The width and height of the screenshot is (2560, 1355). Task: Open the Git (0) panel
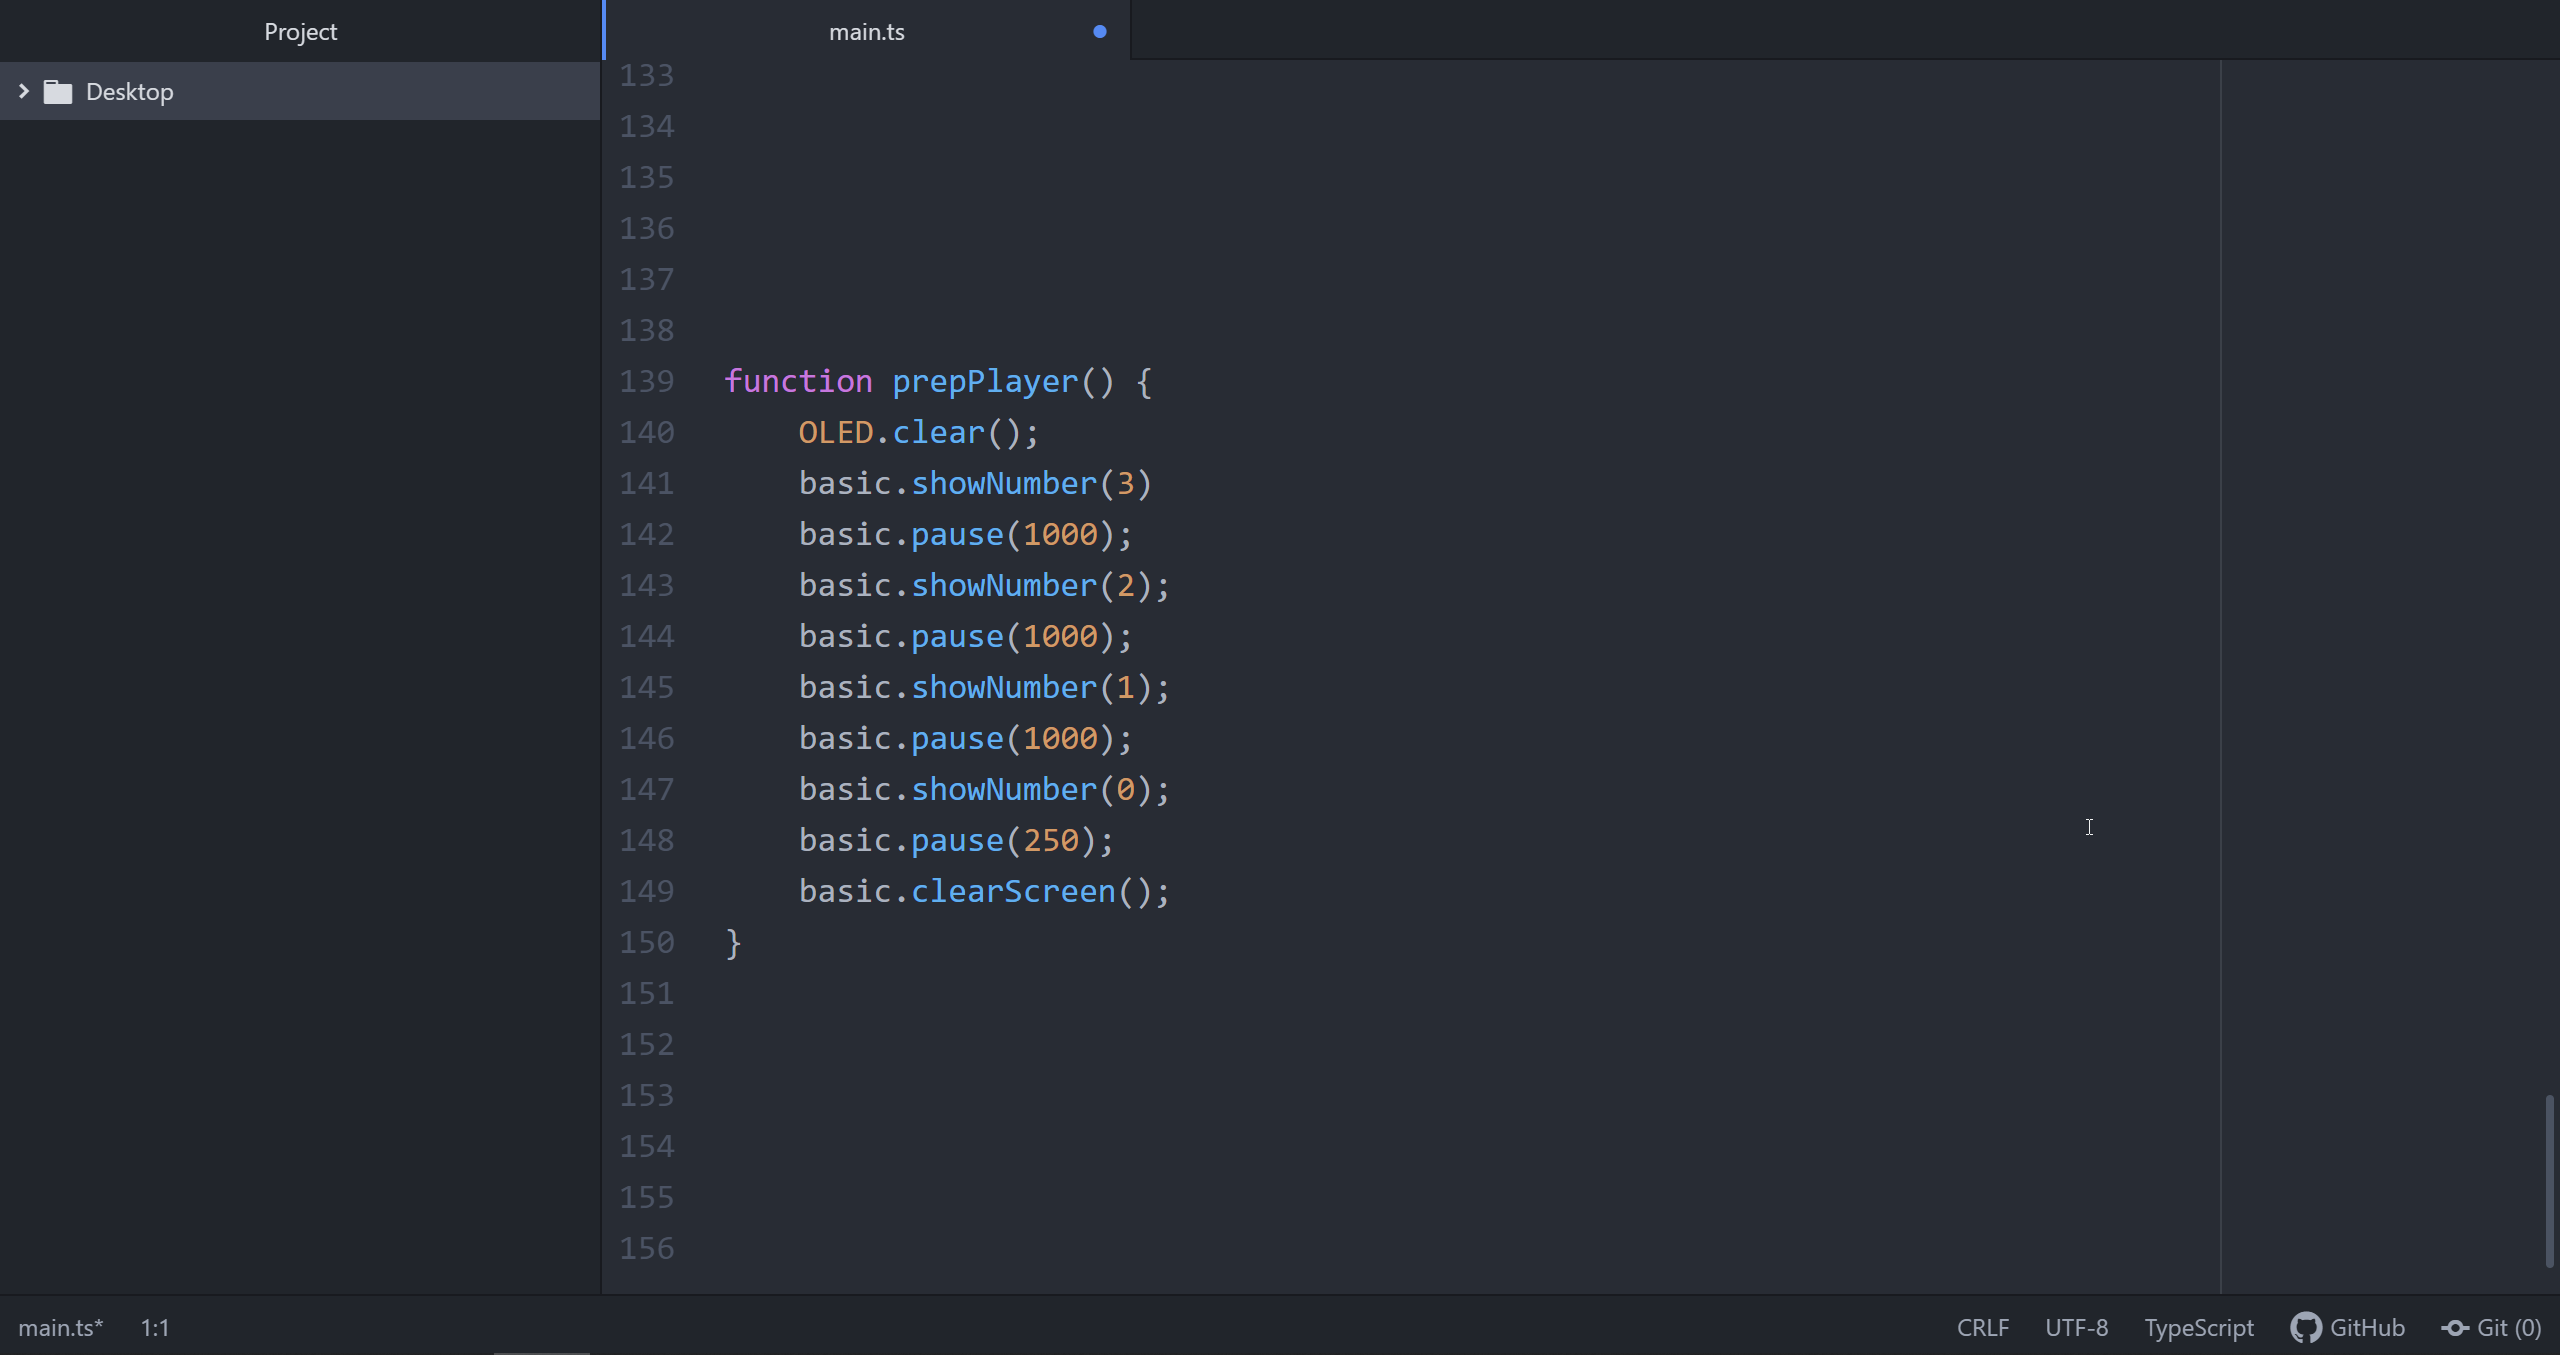click(x=2508, y=1328)
